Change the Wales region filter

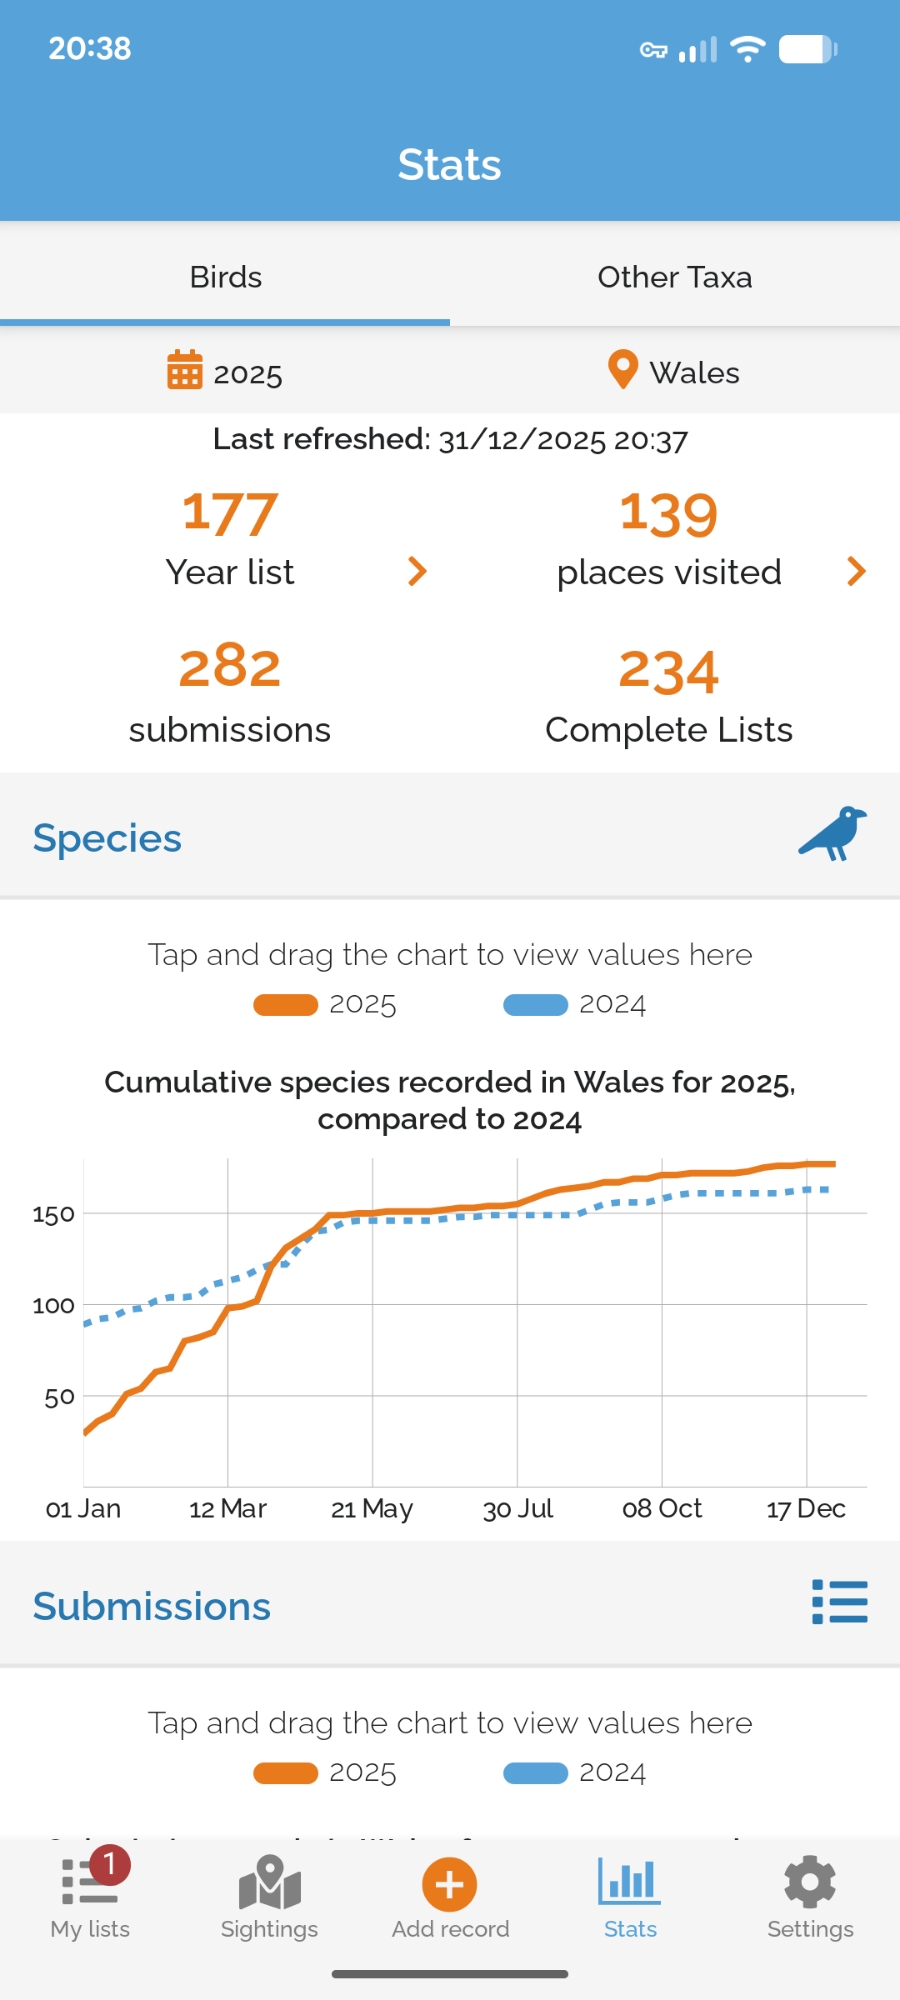694,373
